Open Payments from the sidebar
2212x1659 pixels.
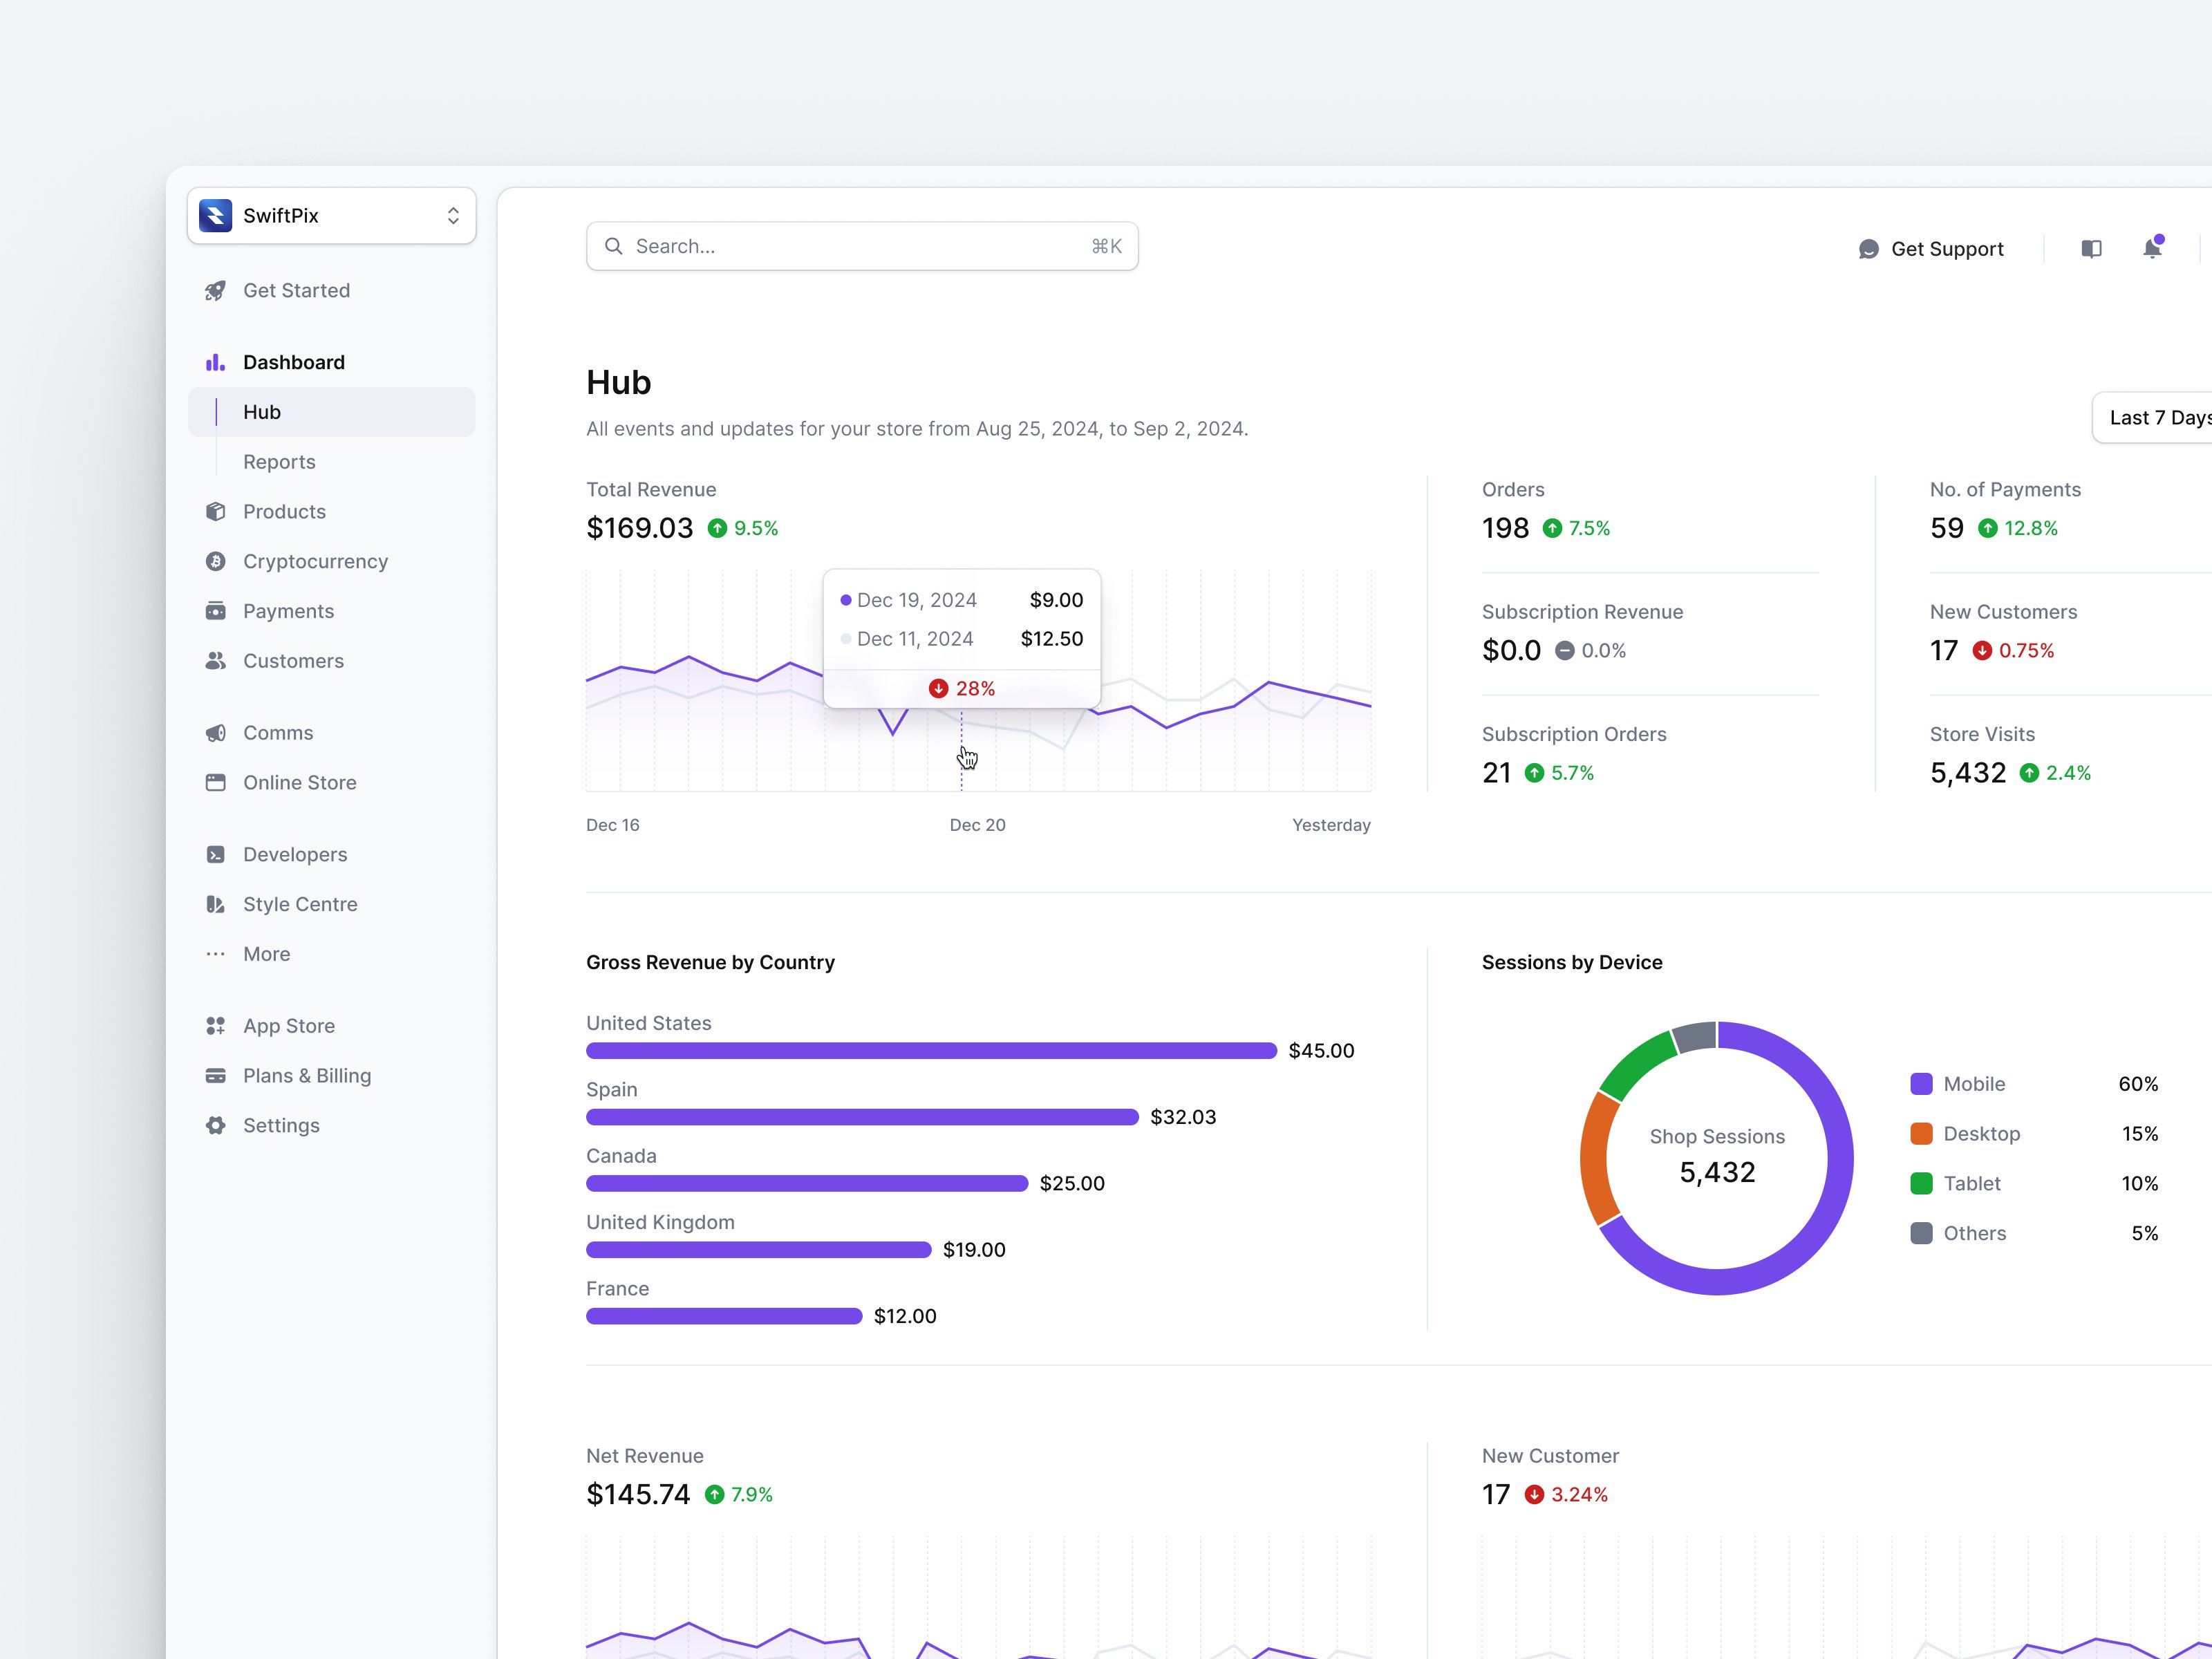[289, 611]
